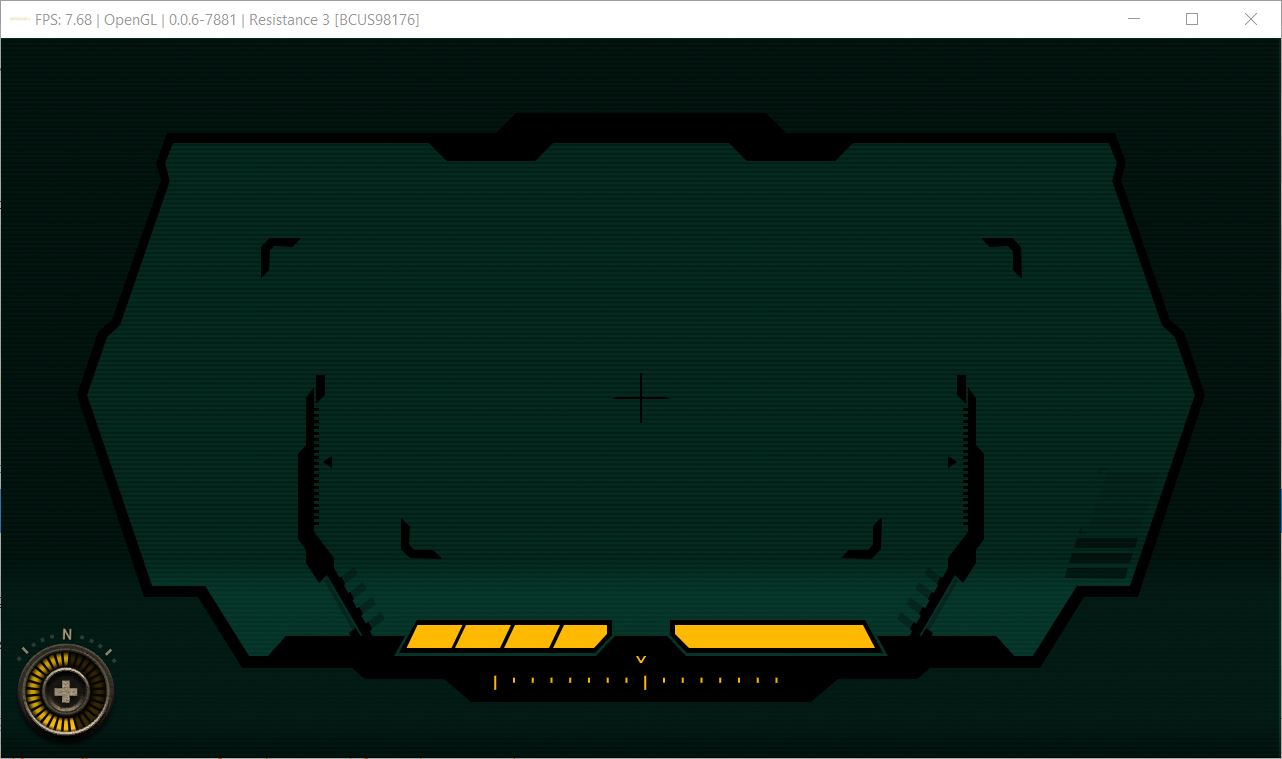Screen dimensions: 1282x759
Task: Click the segmented yellow health bar
Action: pos(507,636)
